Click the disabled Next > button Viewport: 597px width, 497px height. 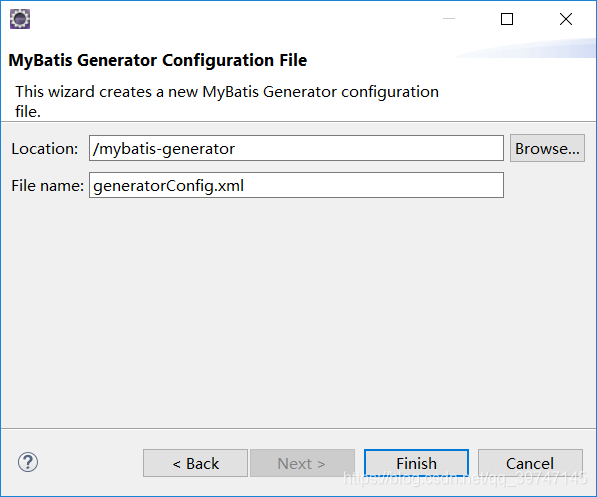pyautogui.click(x=302, y=463)
